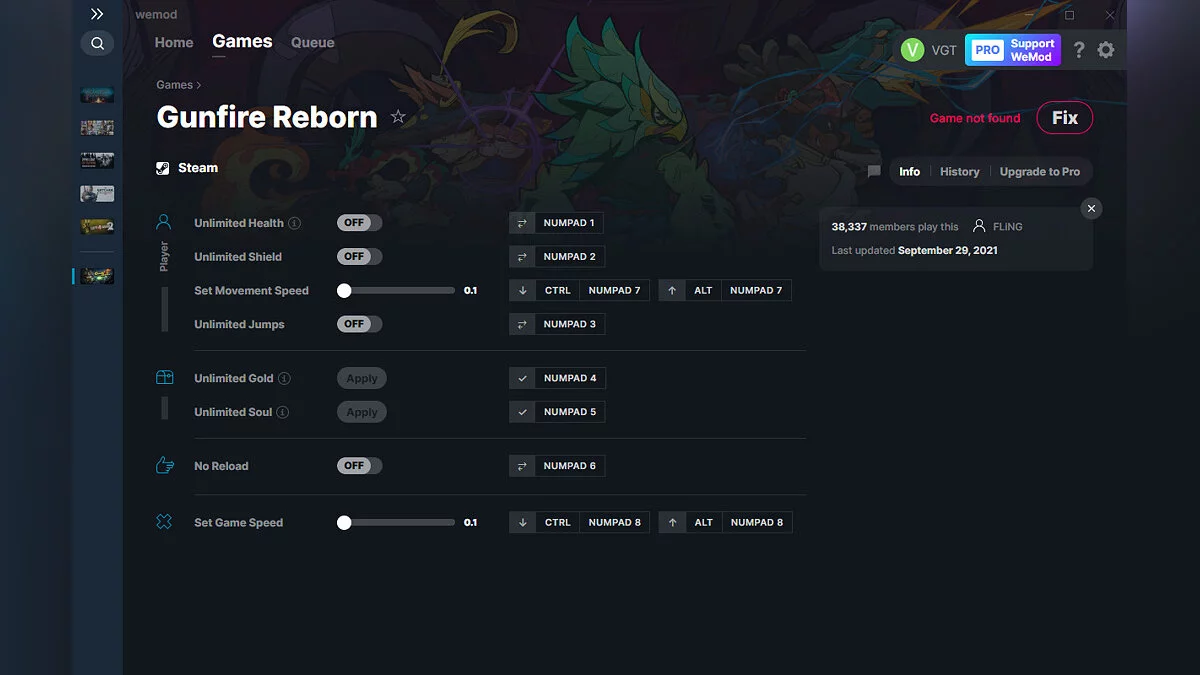Switch to the Games tab
Viewport: 1200px width, 675px height.
pyautogui.click(x=242, y=41)
